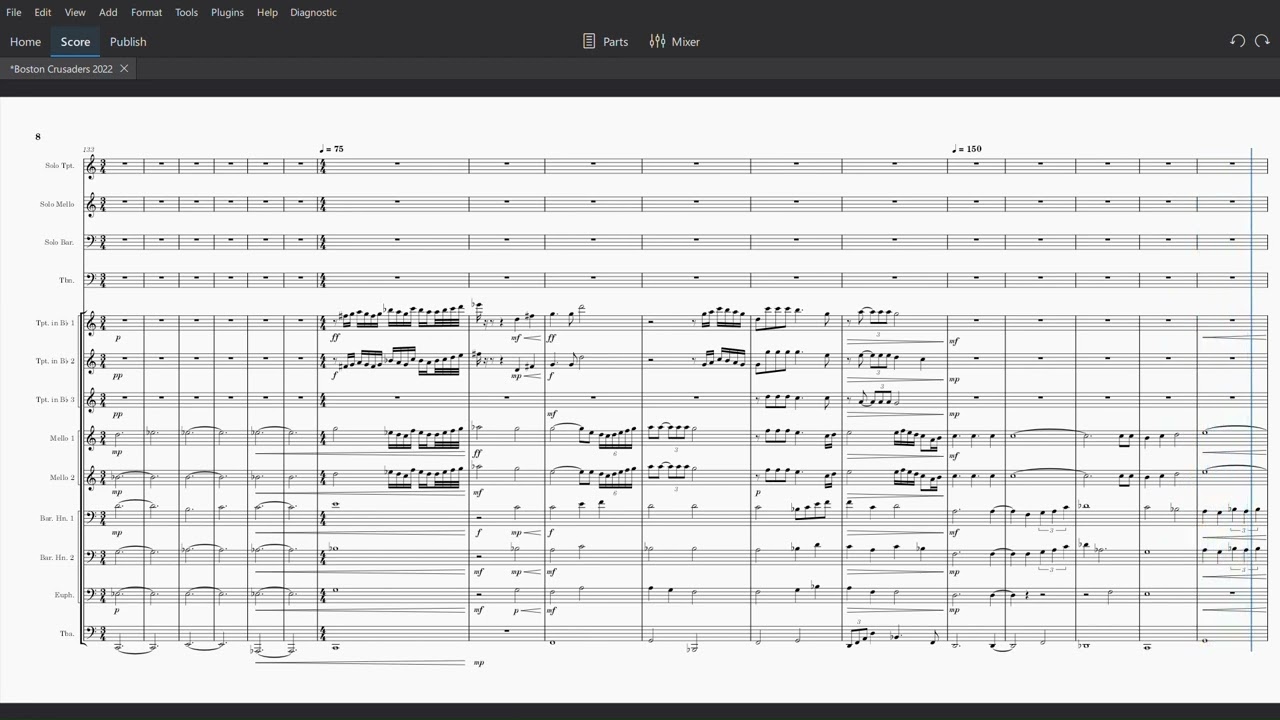1280x720 pixels.
Task: Switch to the Home tab
Action: point(25,42)
